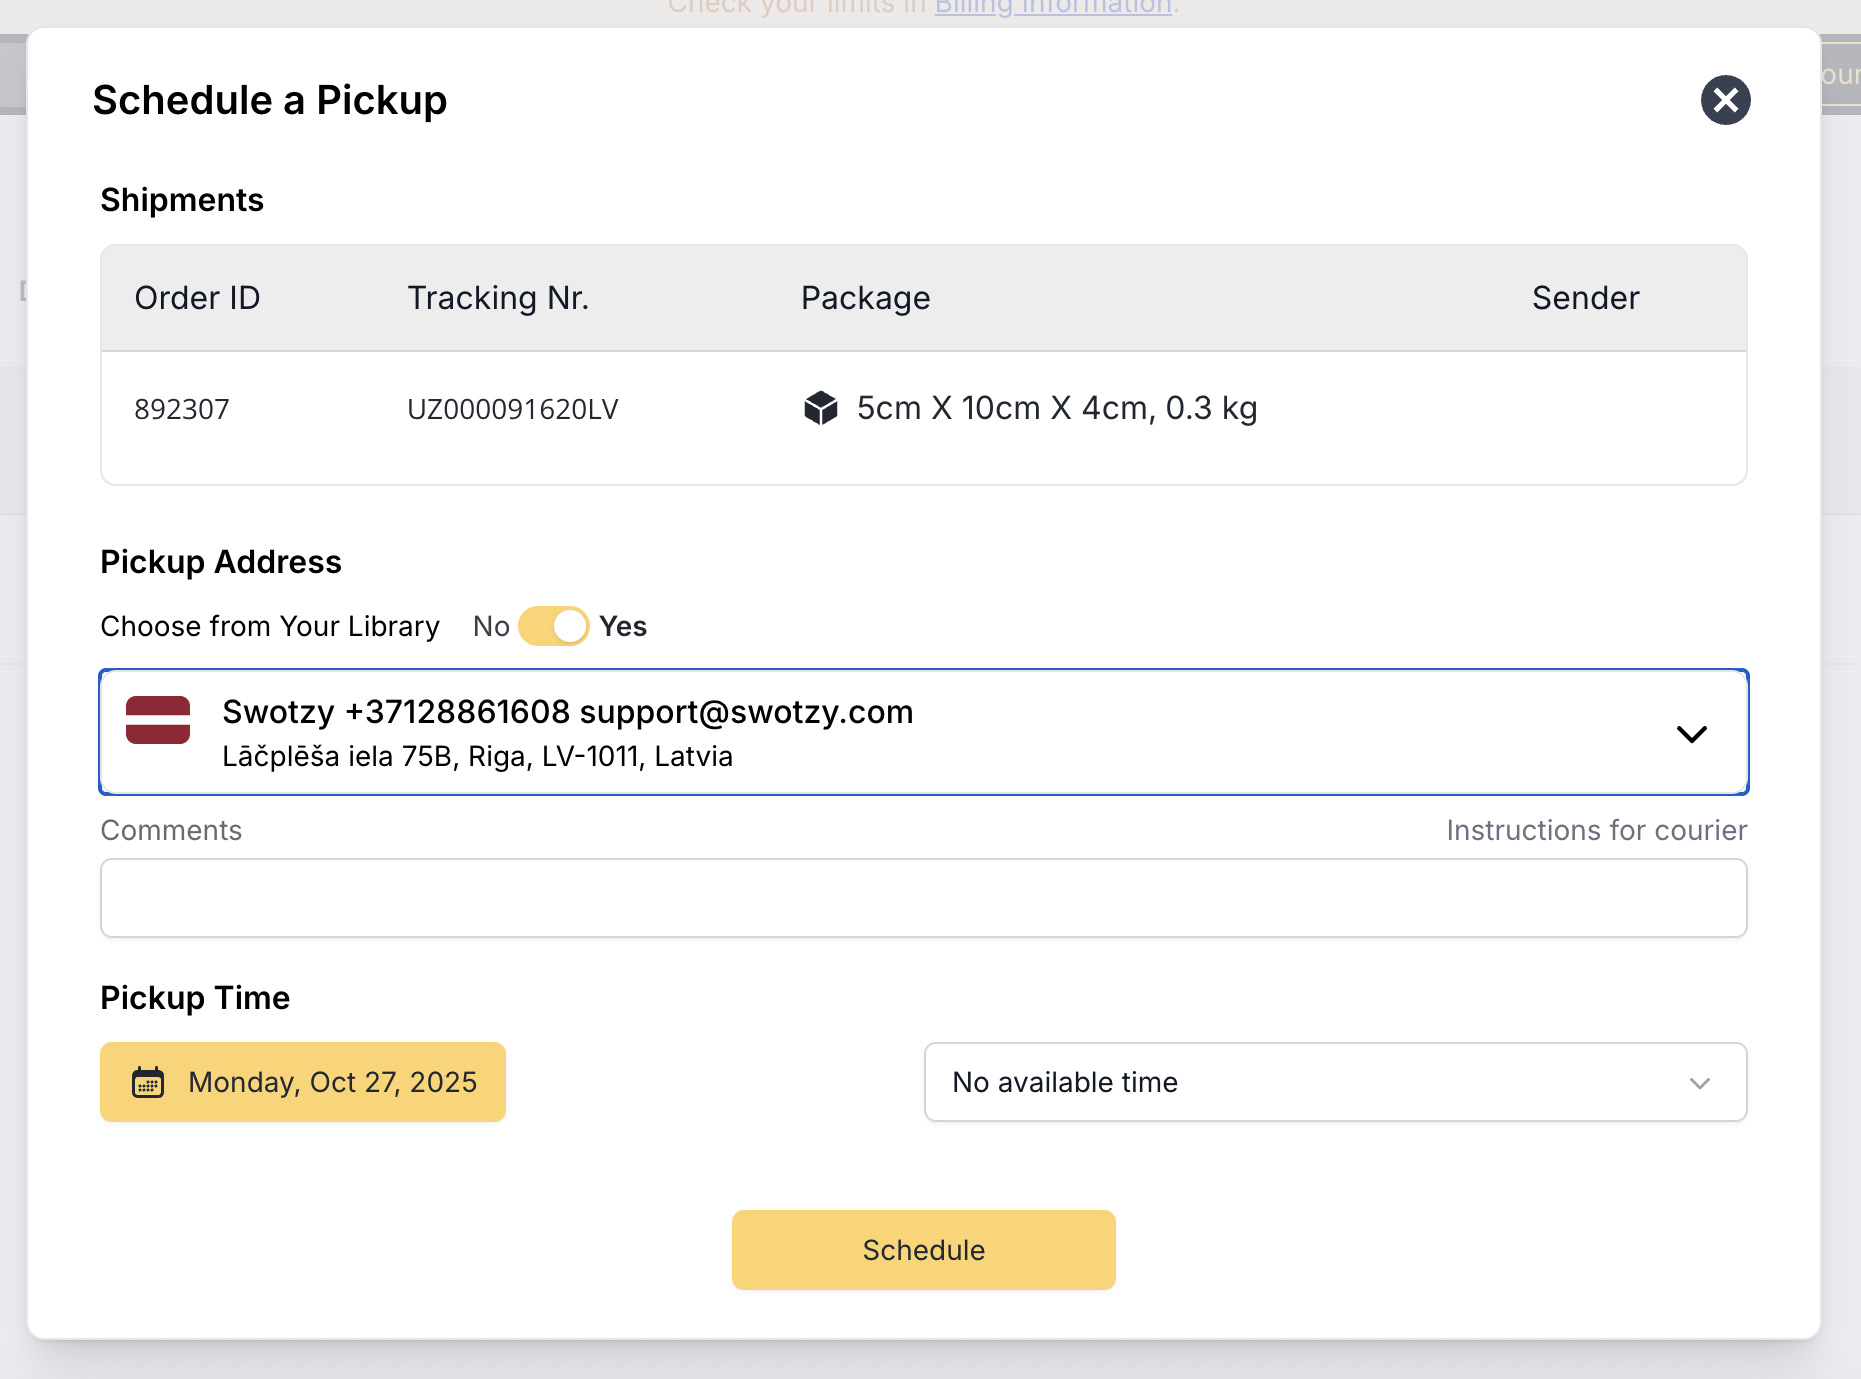This screenshot has width=1861, height=1379.
Task: Click the chevron on the pickup address selector
Action: click(1693, 733)
